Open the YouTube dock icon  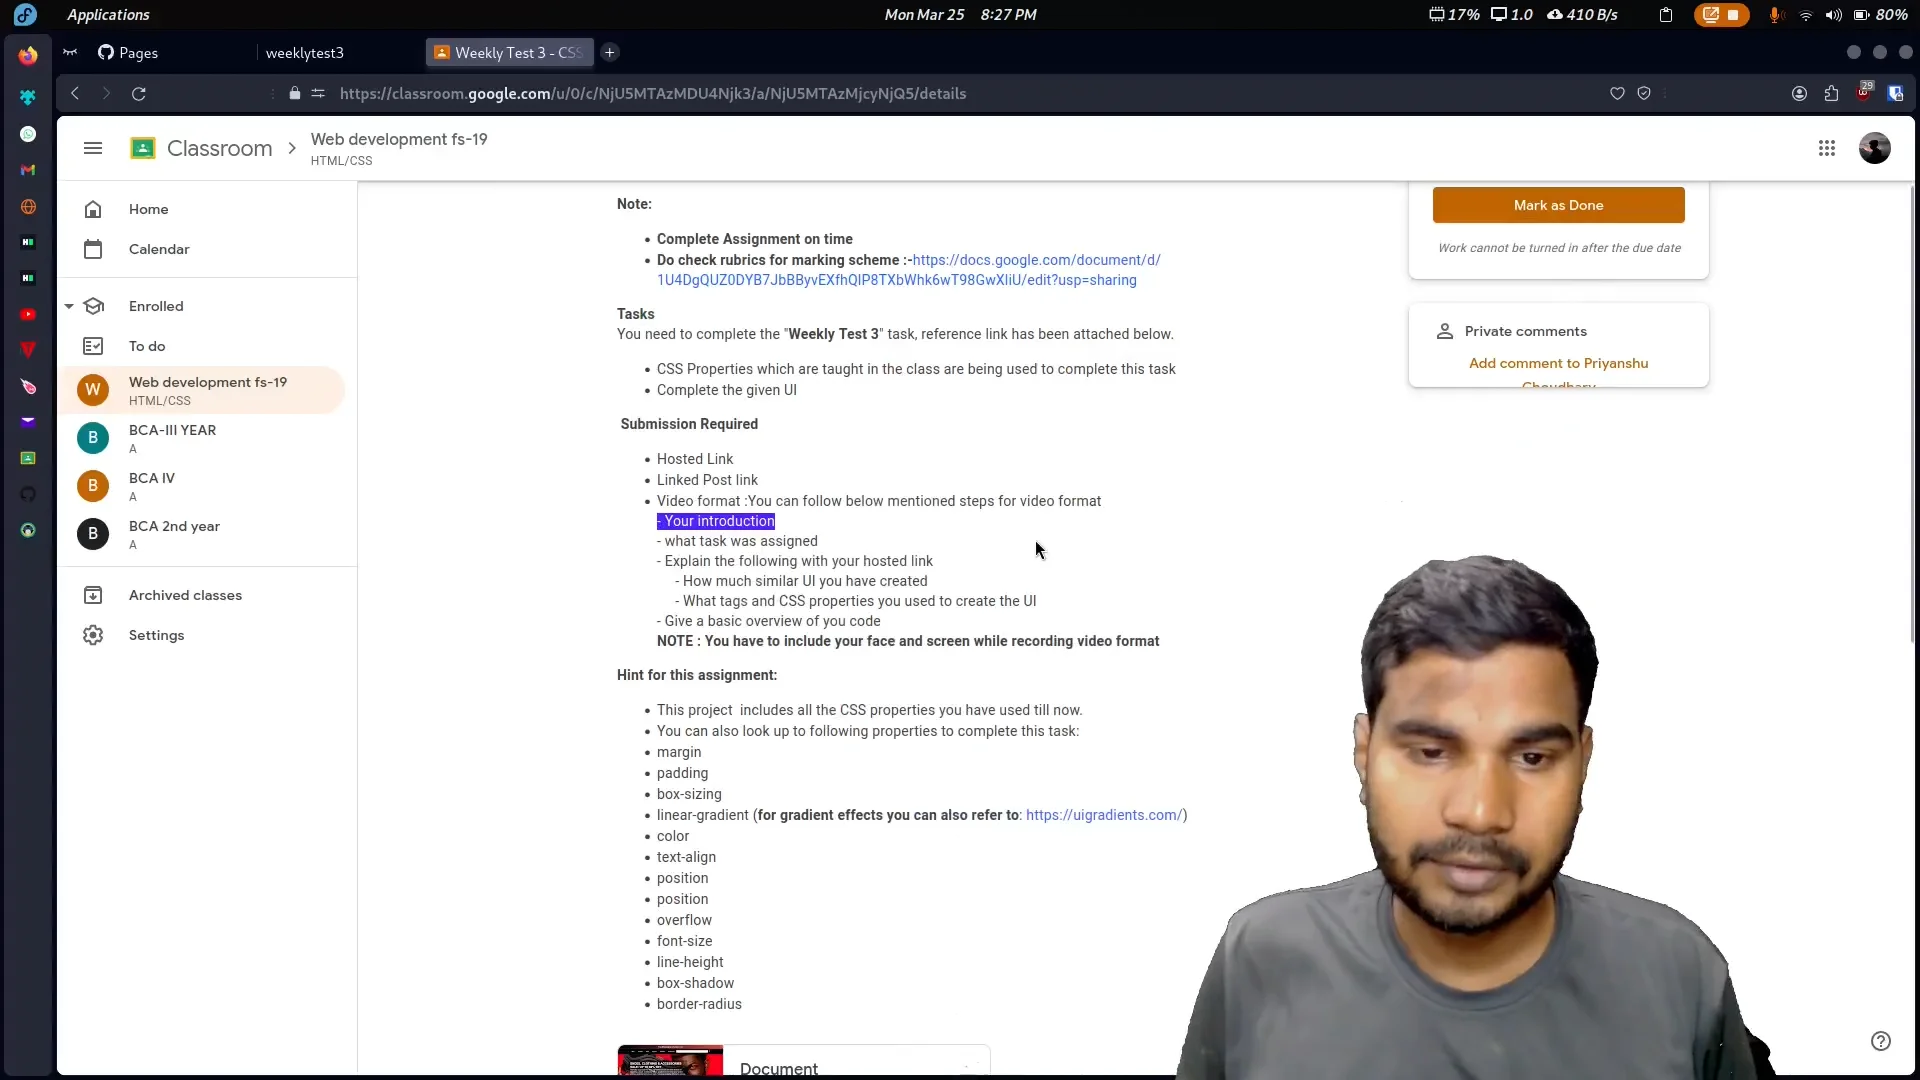point(28,314)
